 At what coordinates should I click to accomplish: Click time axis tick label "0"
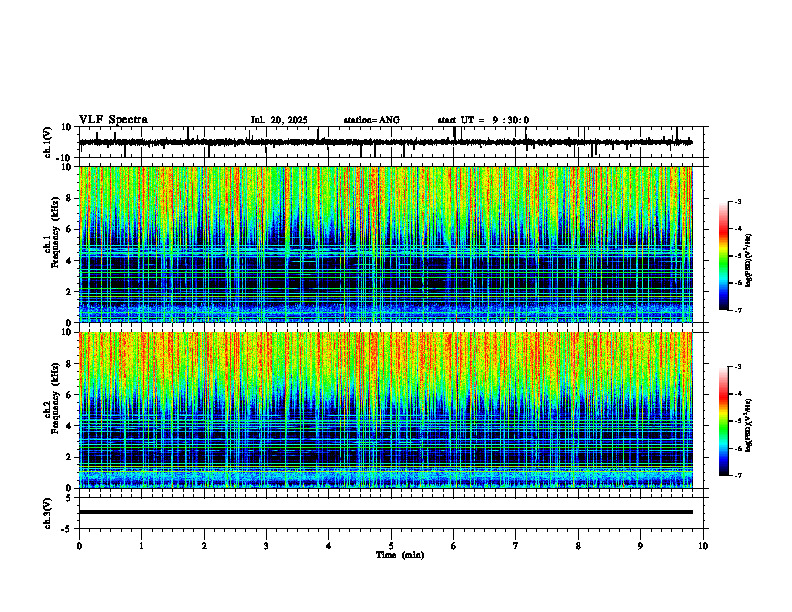(79, 546)
